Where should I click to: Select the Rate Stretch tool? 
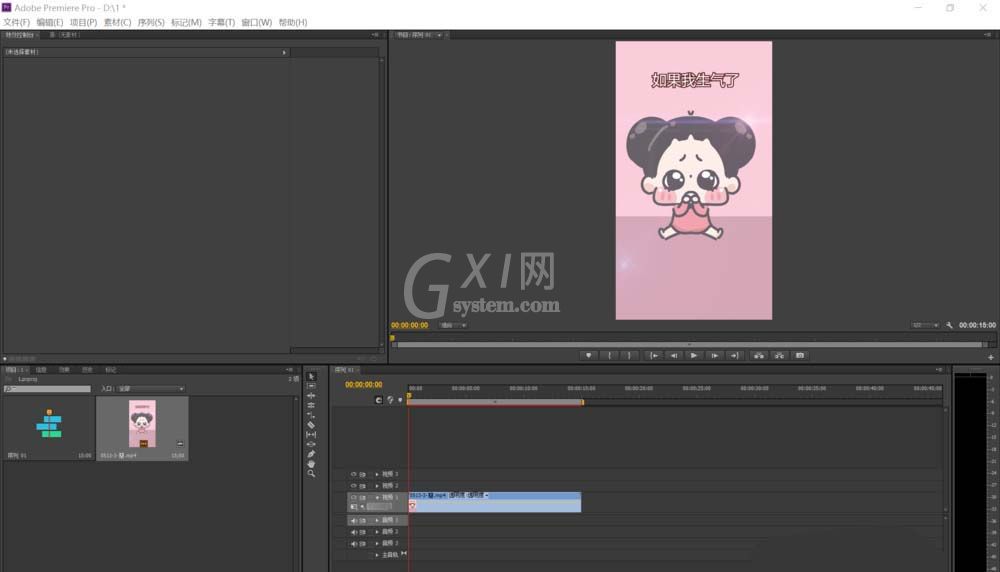[x=311, y=415]
